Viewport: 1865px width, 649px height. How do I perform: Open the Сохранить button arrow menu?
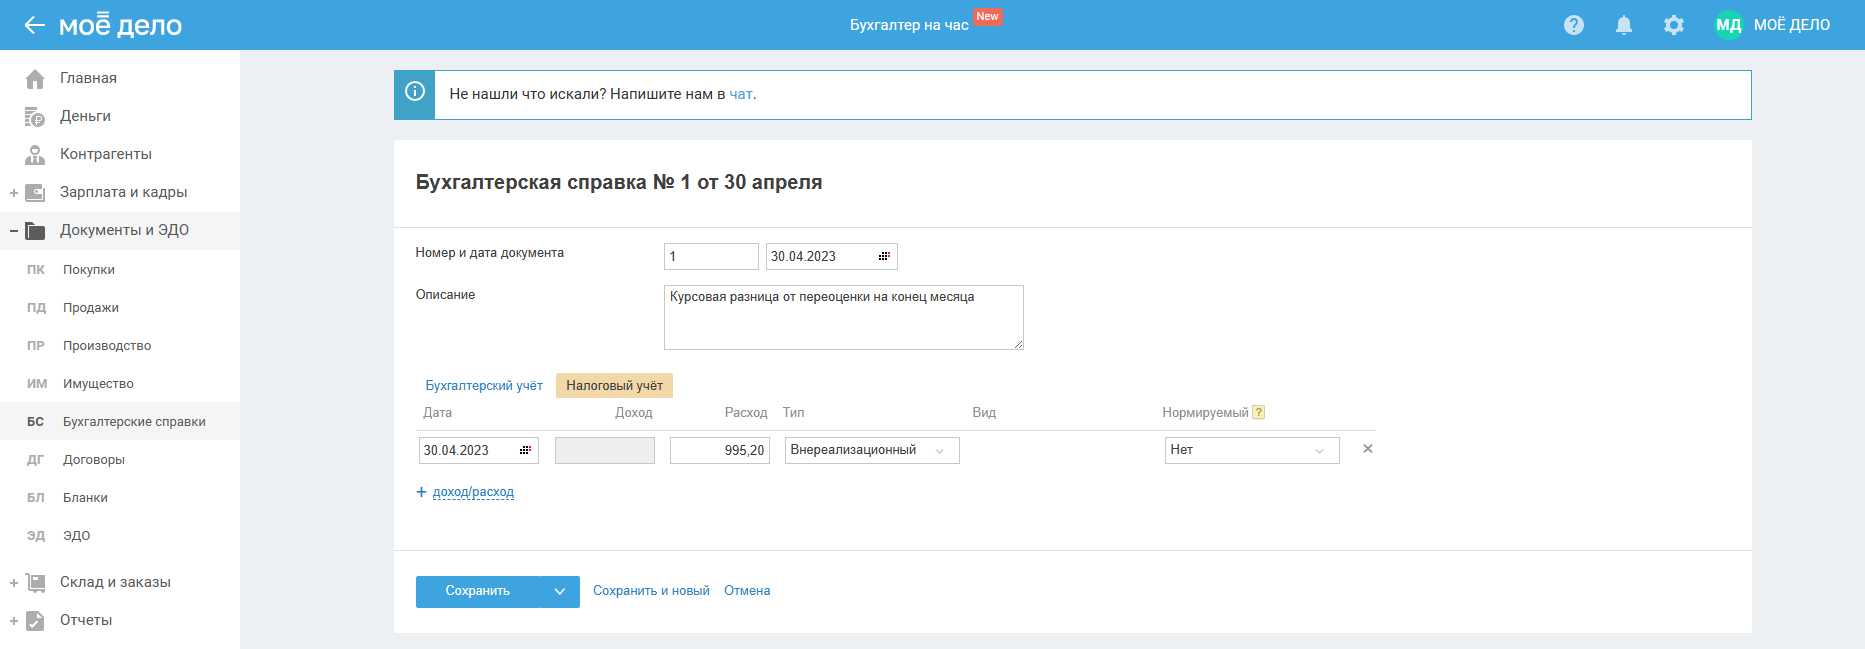(x=560, y=591)
